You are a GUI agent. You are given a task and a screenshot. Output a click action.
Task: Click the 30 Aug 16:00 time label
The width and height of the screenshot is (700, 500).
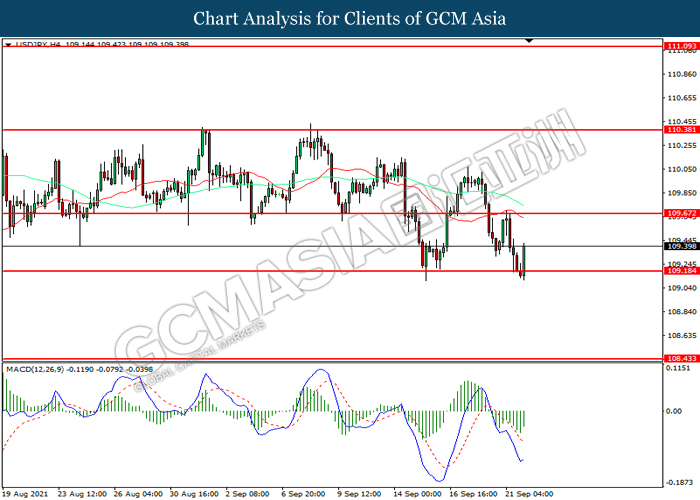point(194,494)
